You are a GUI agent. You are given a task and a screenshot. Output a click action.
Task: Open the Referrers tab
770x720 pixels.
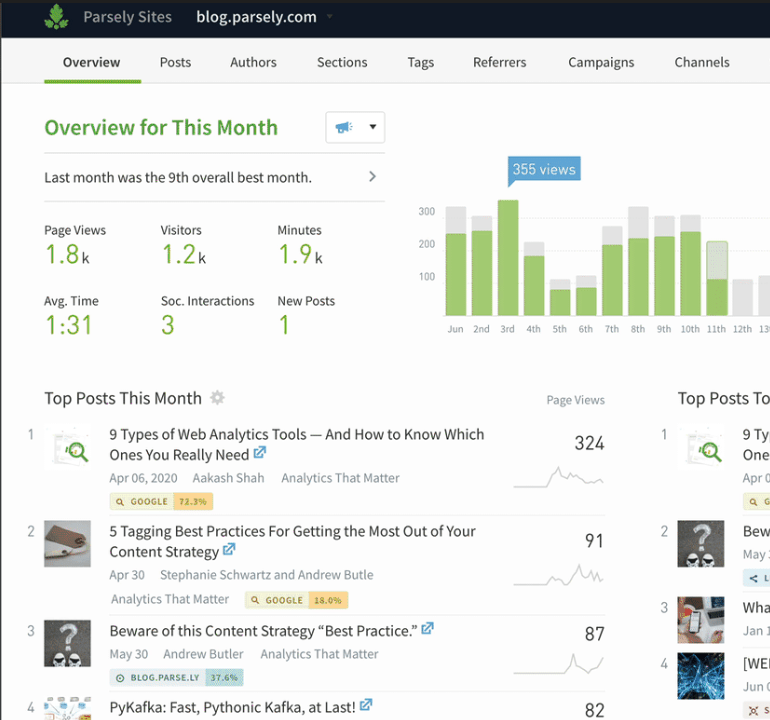499,62
